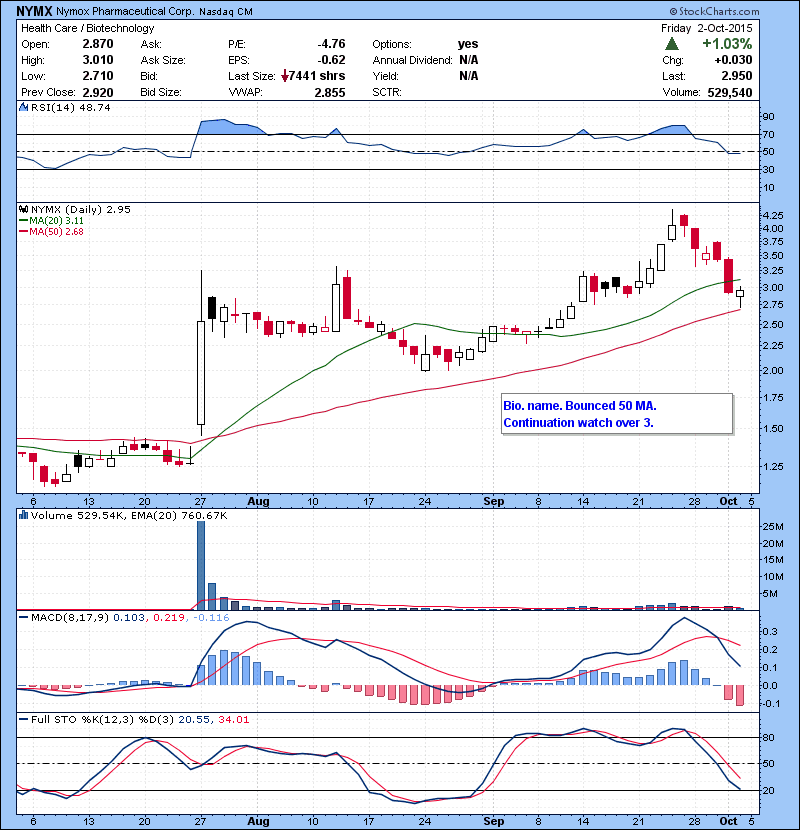Screen dimensions: 800x830
Task: Click the stochastic %K value 20.55
Action: click(x=194, y=719)
